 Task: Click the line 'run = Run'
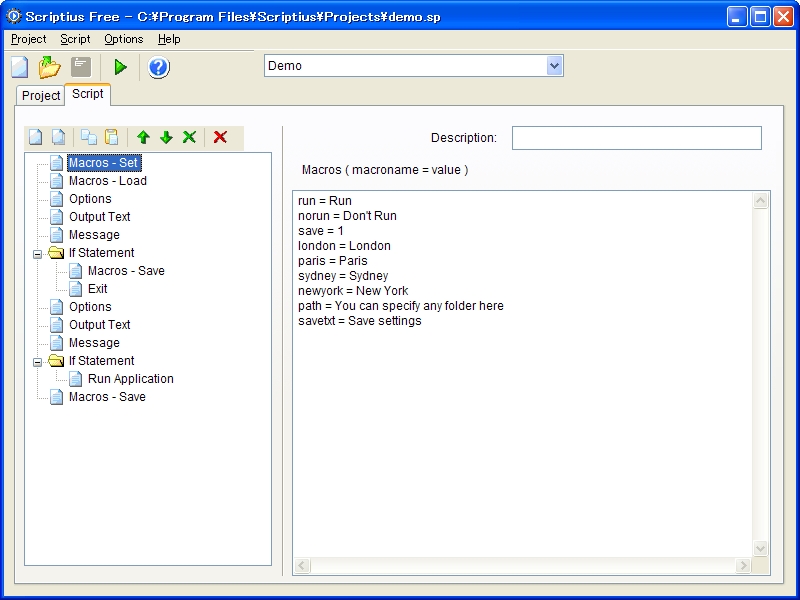pos(325,201)
